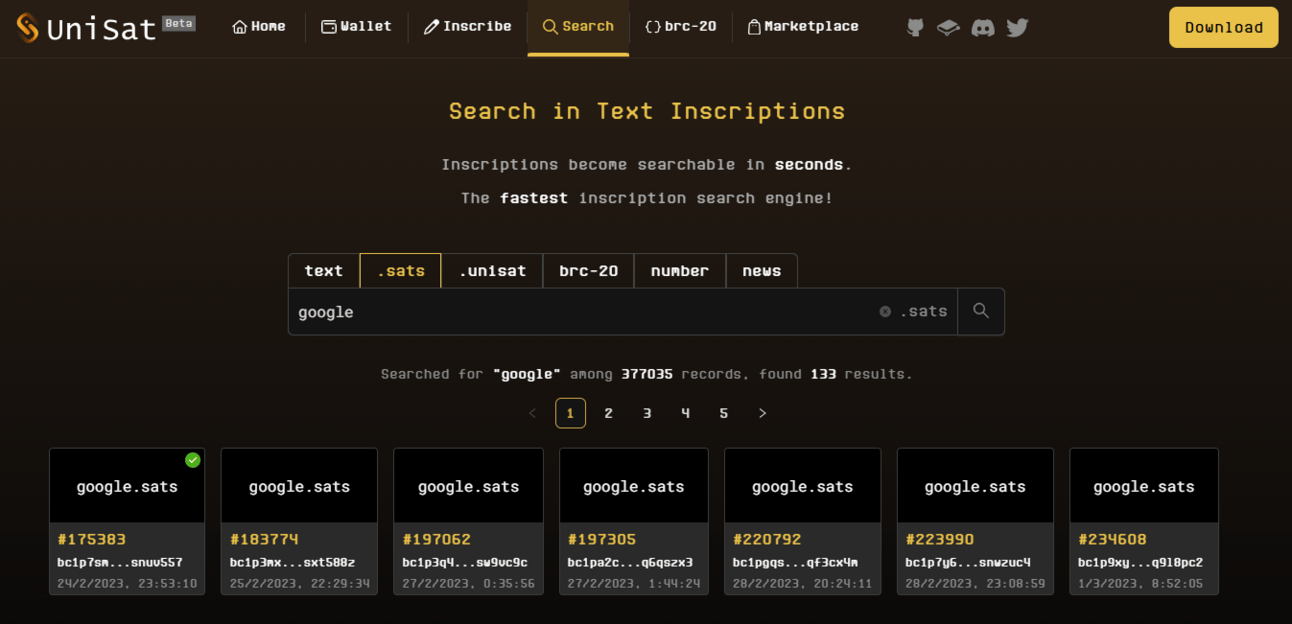Select the .unisat search tab
The image size is (1292, 624).
point(492,271)
